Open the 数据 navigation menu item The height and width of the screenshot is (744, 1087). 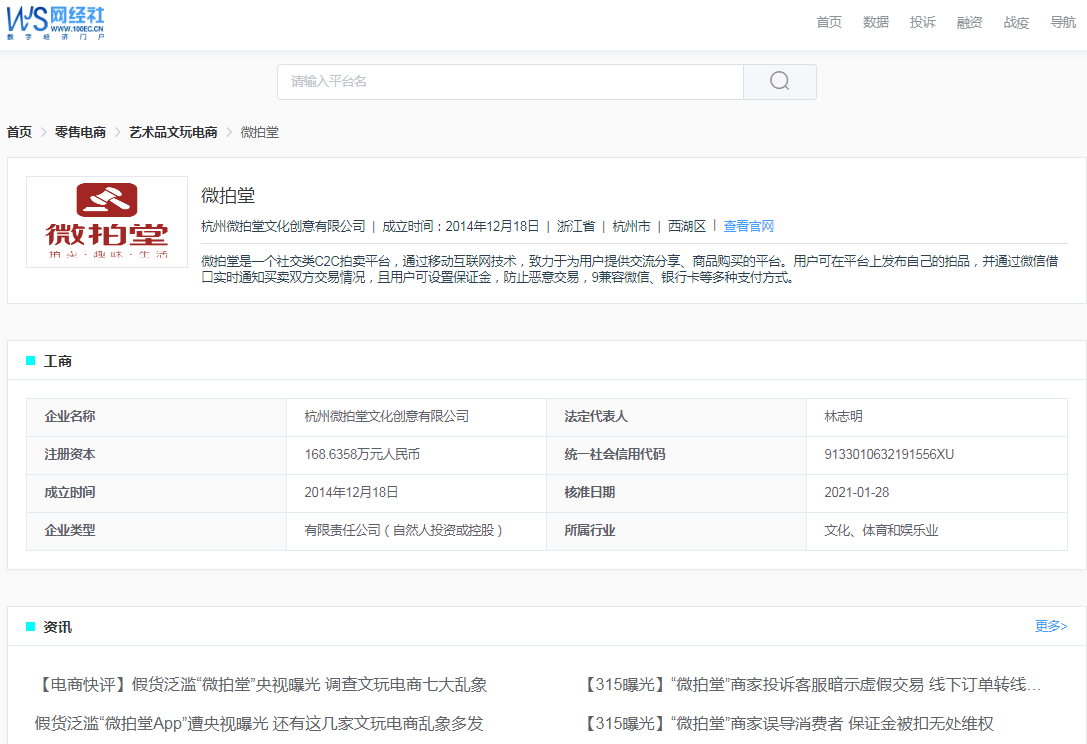pyautogui.click(x=876, y=22)
